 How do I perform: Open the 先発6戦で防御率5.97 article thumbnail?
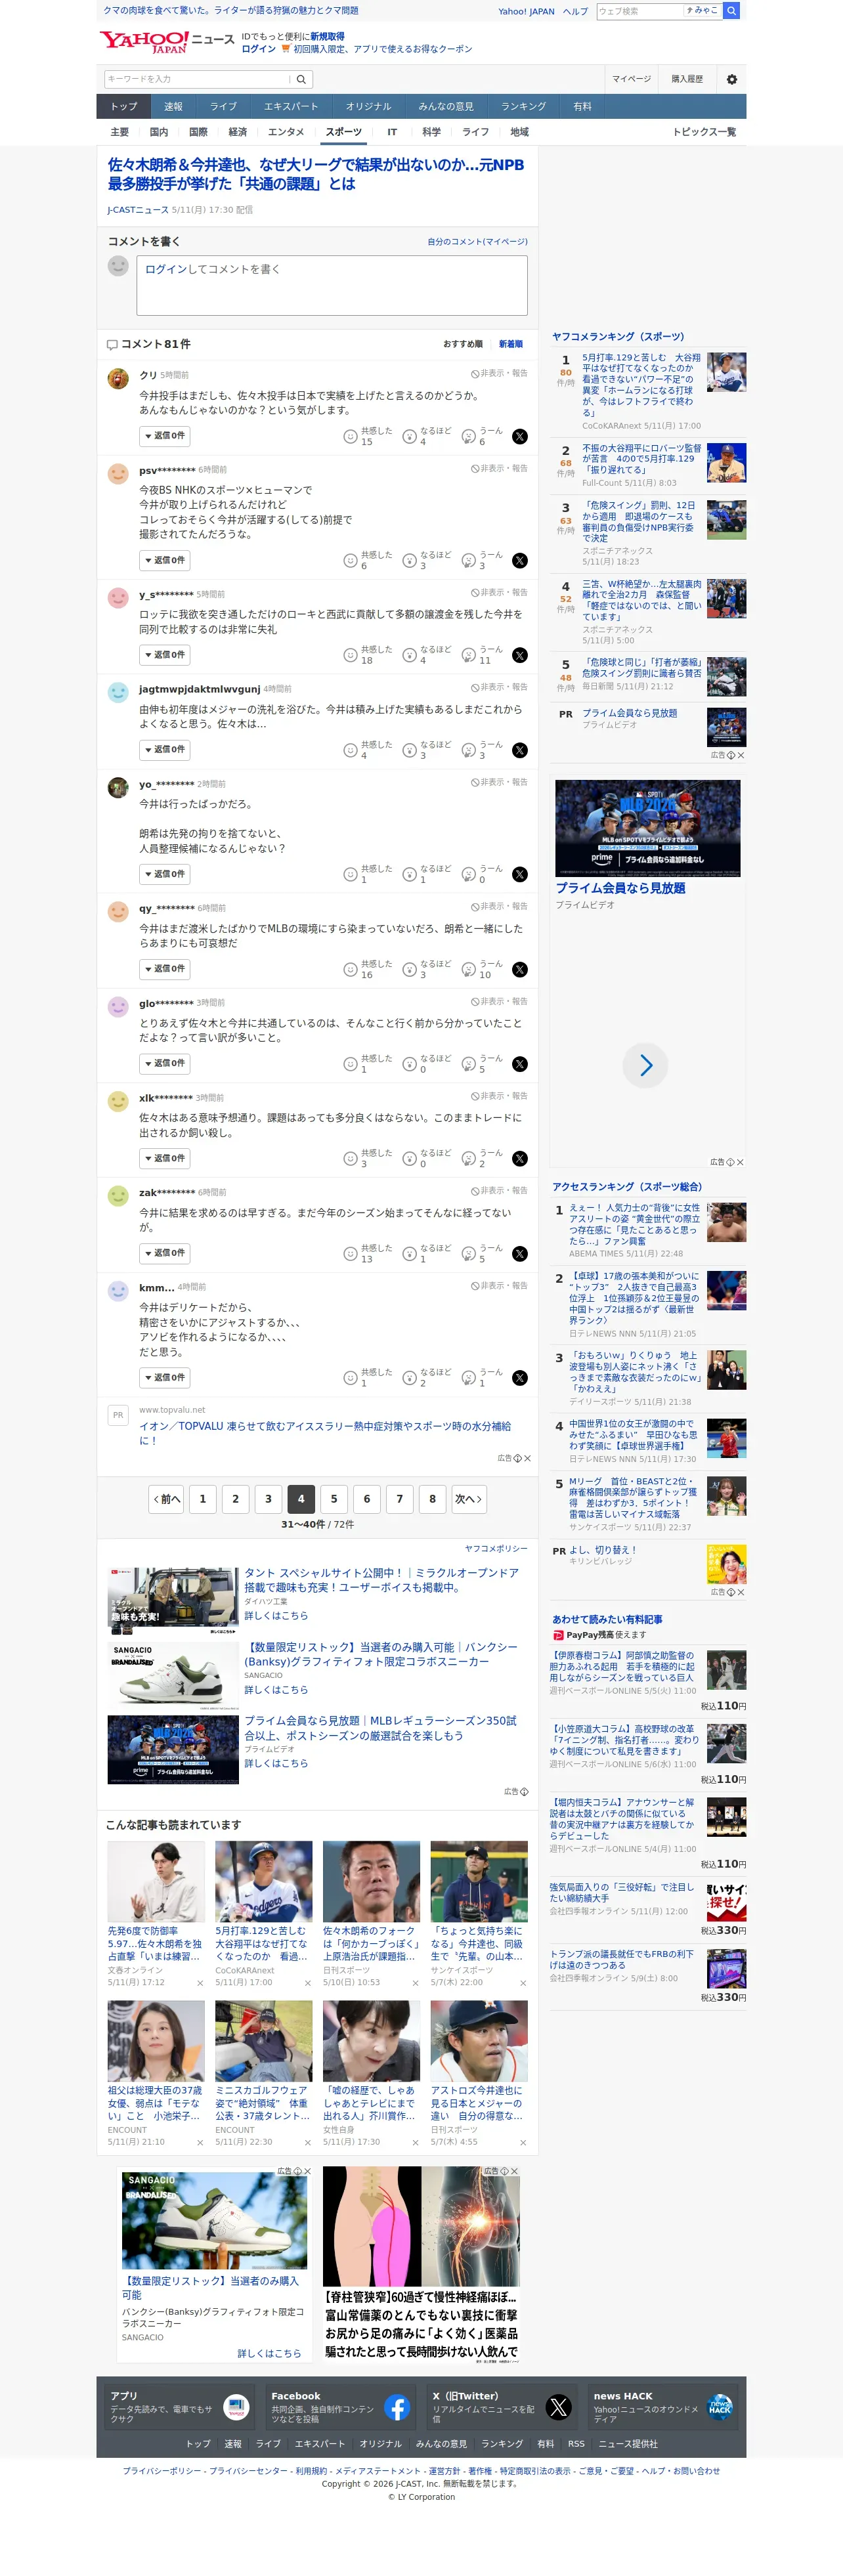(x=156, y=1881)
